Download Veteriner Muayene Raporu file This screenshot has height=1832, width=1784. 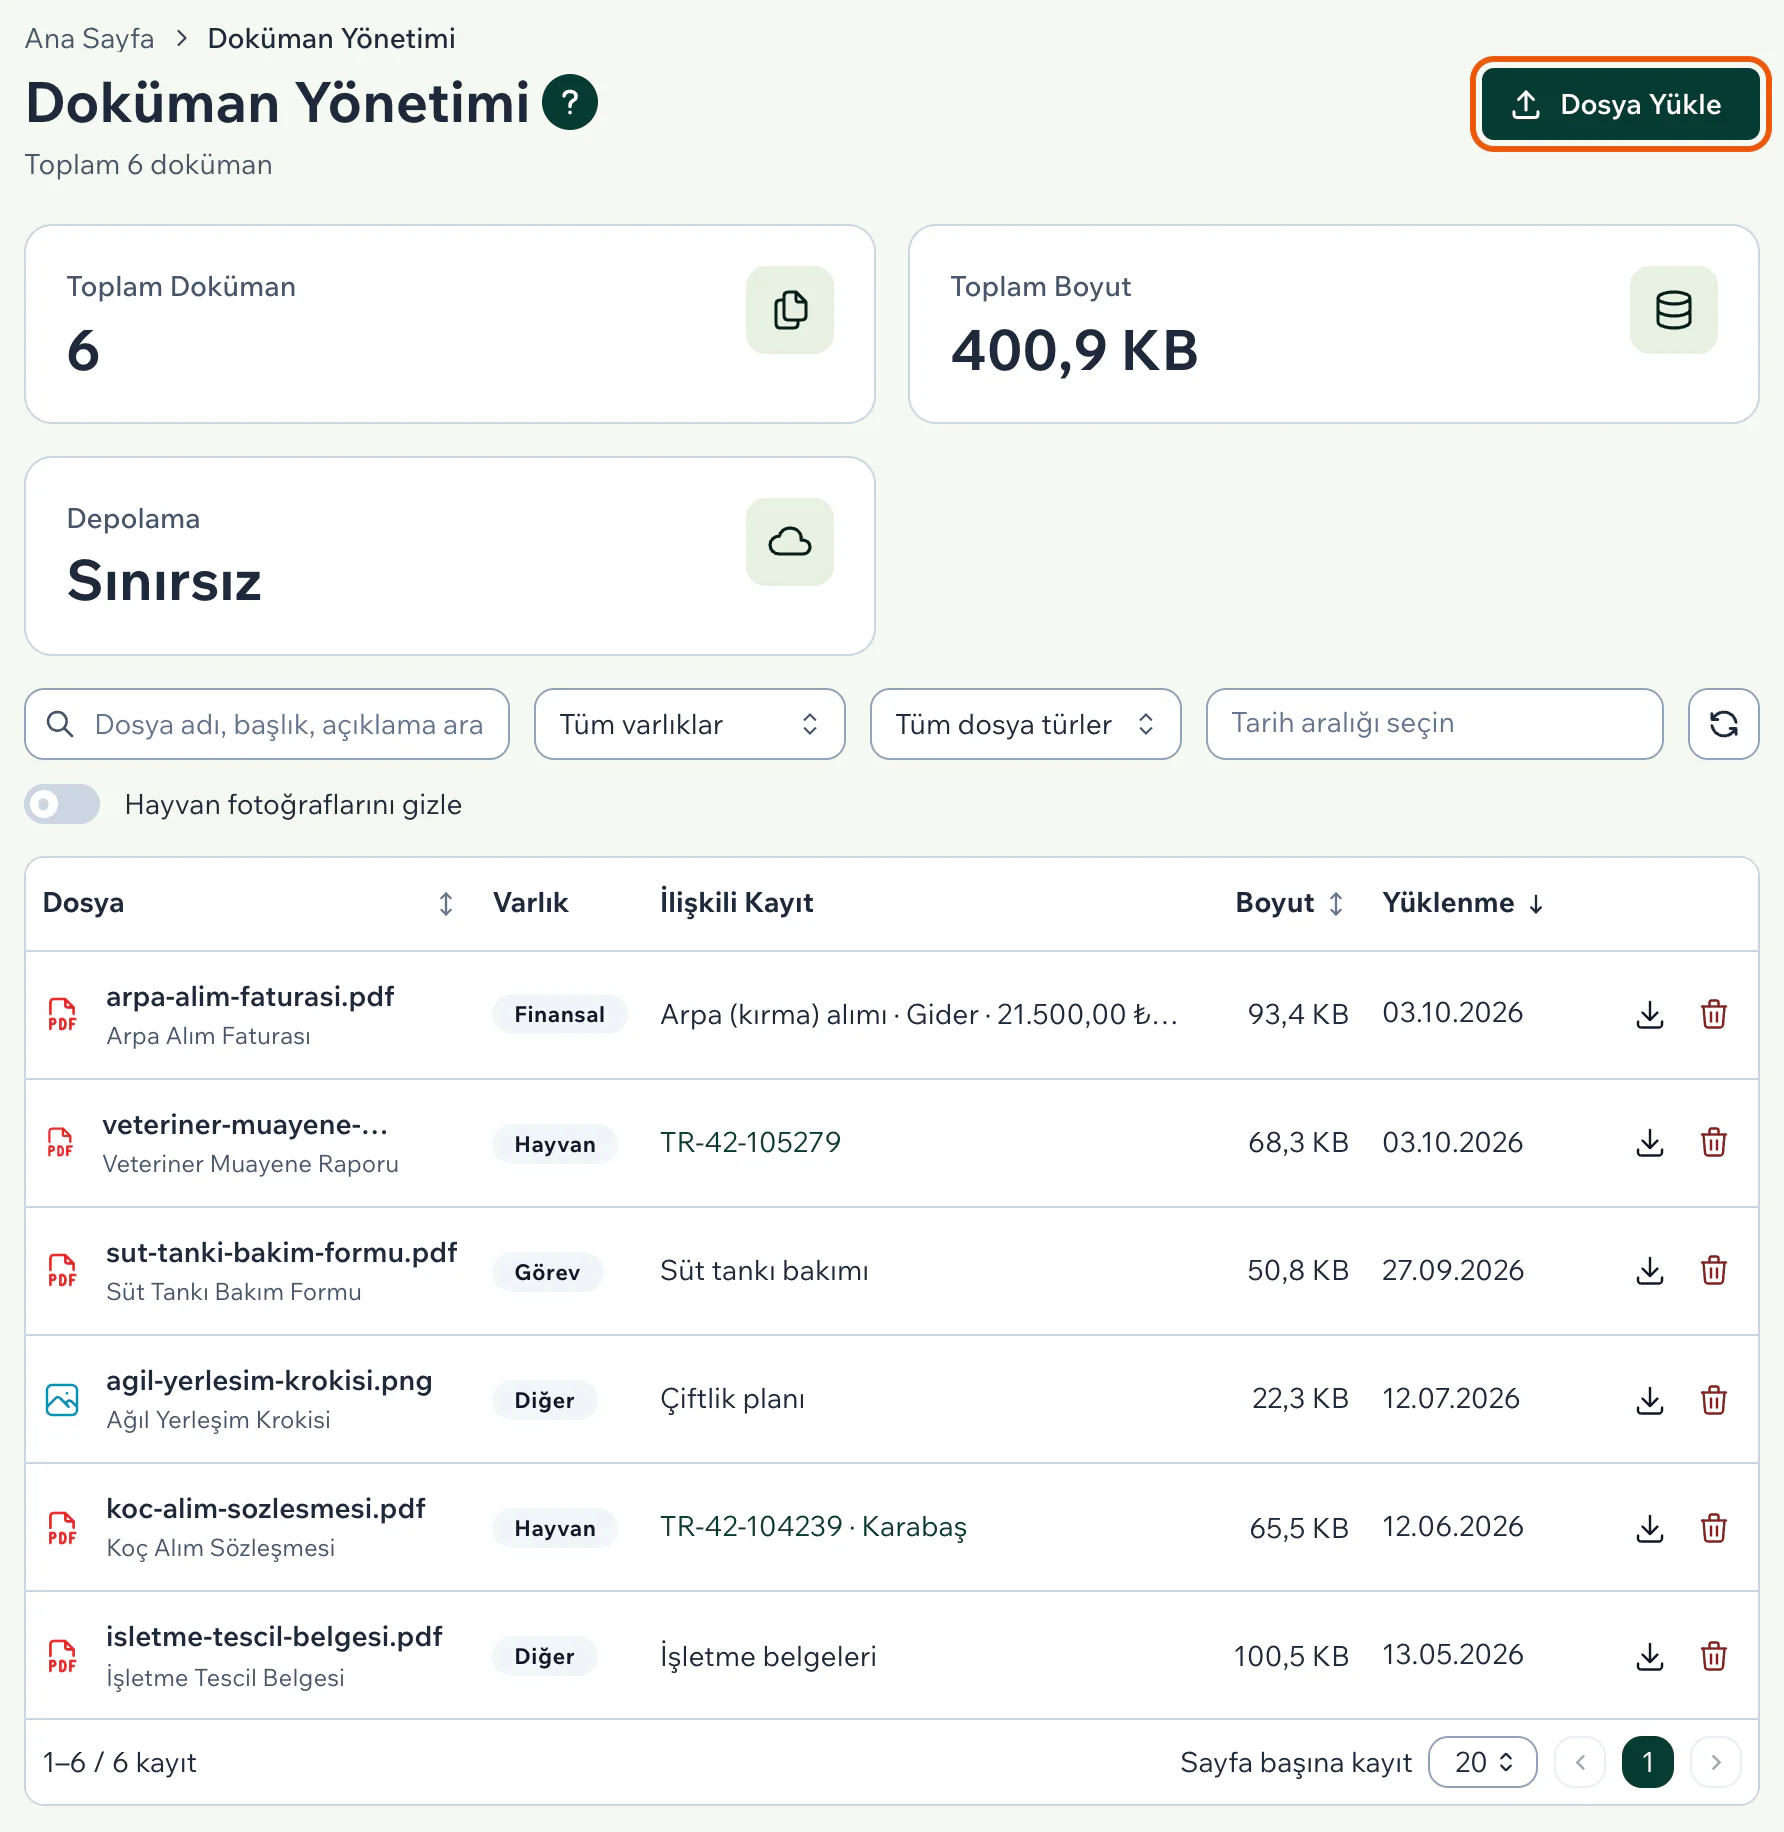coord(1650,1143)
